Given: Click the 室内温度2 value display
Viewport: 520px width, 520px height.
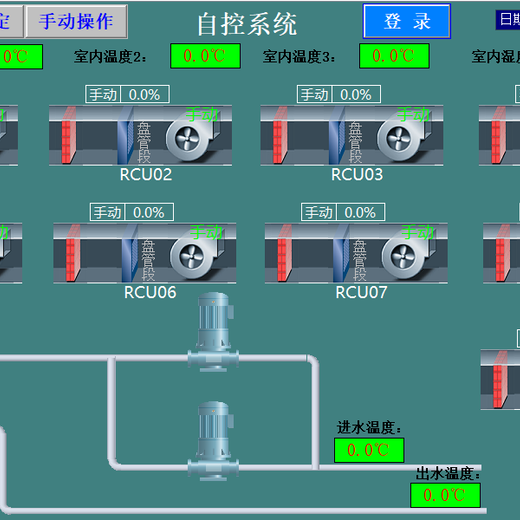Looking at the screenshot, I should (205, 56).
